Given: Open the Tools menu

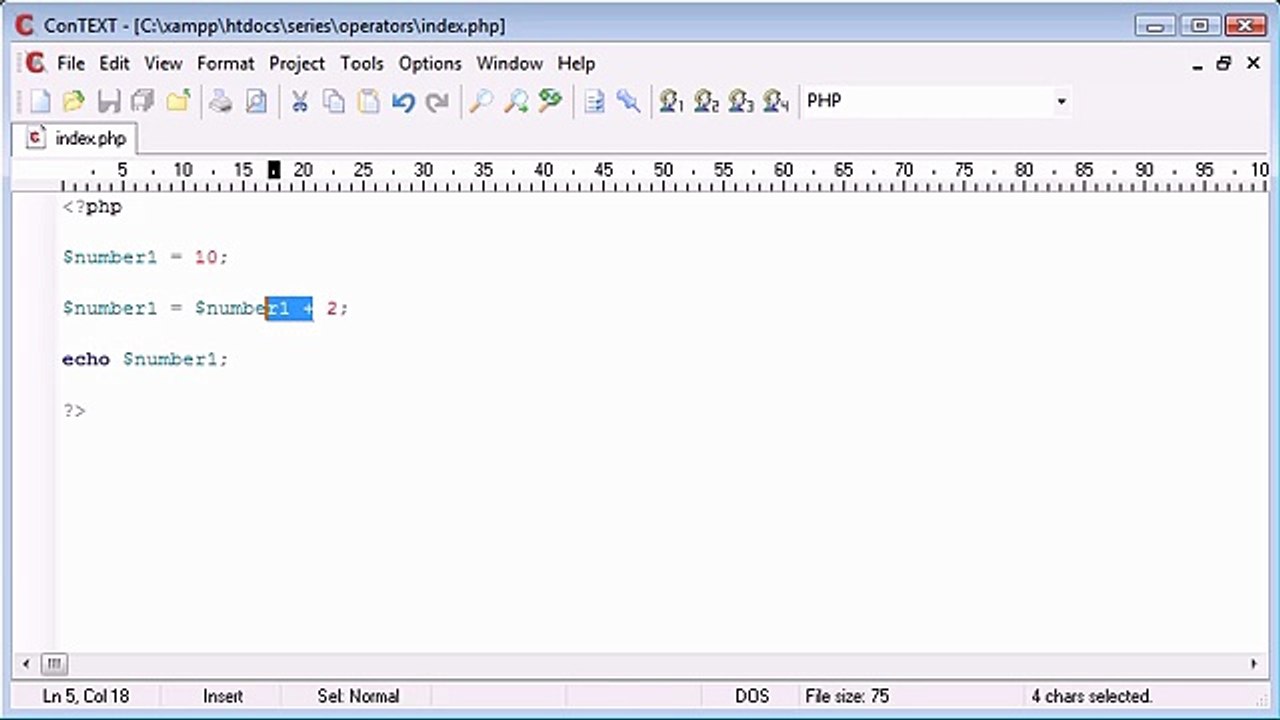Looking at the screenshot, I should (x=362, y=63).
